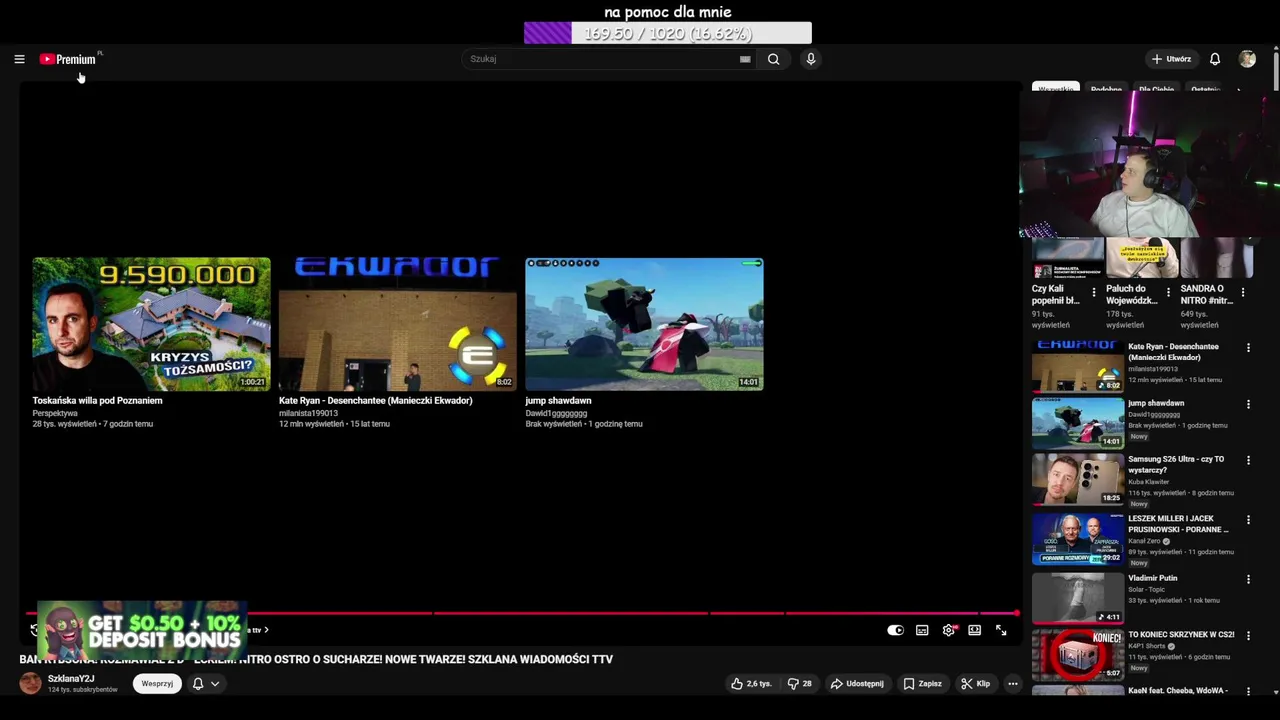Screen dimensions: 1280x720
Task: Click the K4P1 Shorts channel name
Action: (x=1147, y=646)
